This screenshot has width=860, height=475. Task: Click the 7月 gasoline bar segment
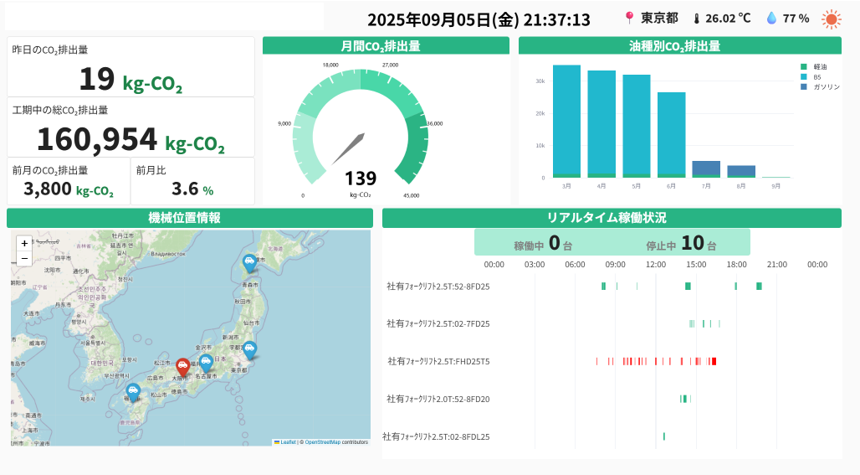click(x=706, y=168)
